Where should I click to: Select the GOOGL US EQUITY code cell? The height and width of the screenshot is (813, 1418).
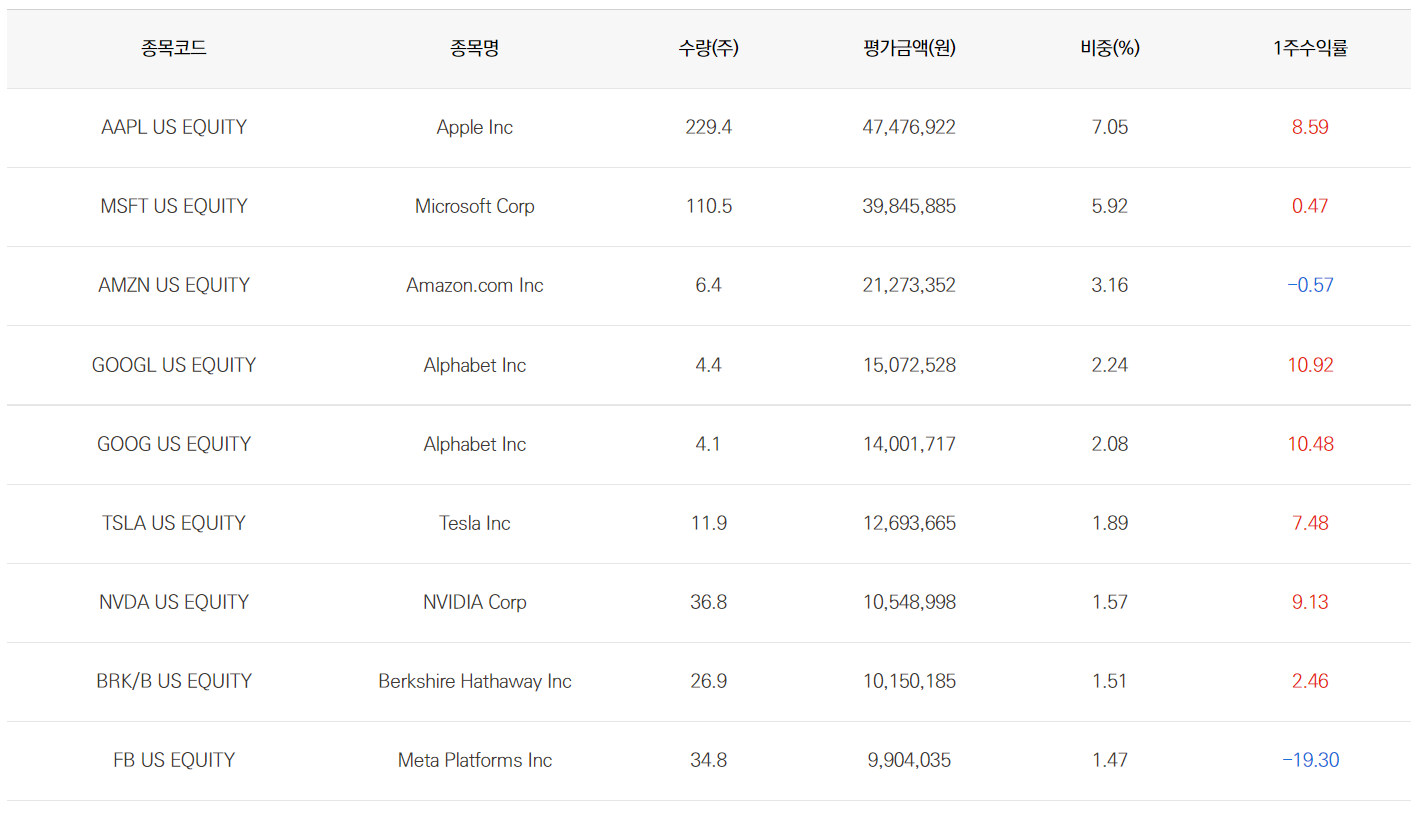[x=174, y=365]
